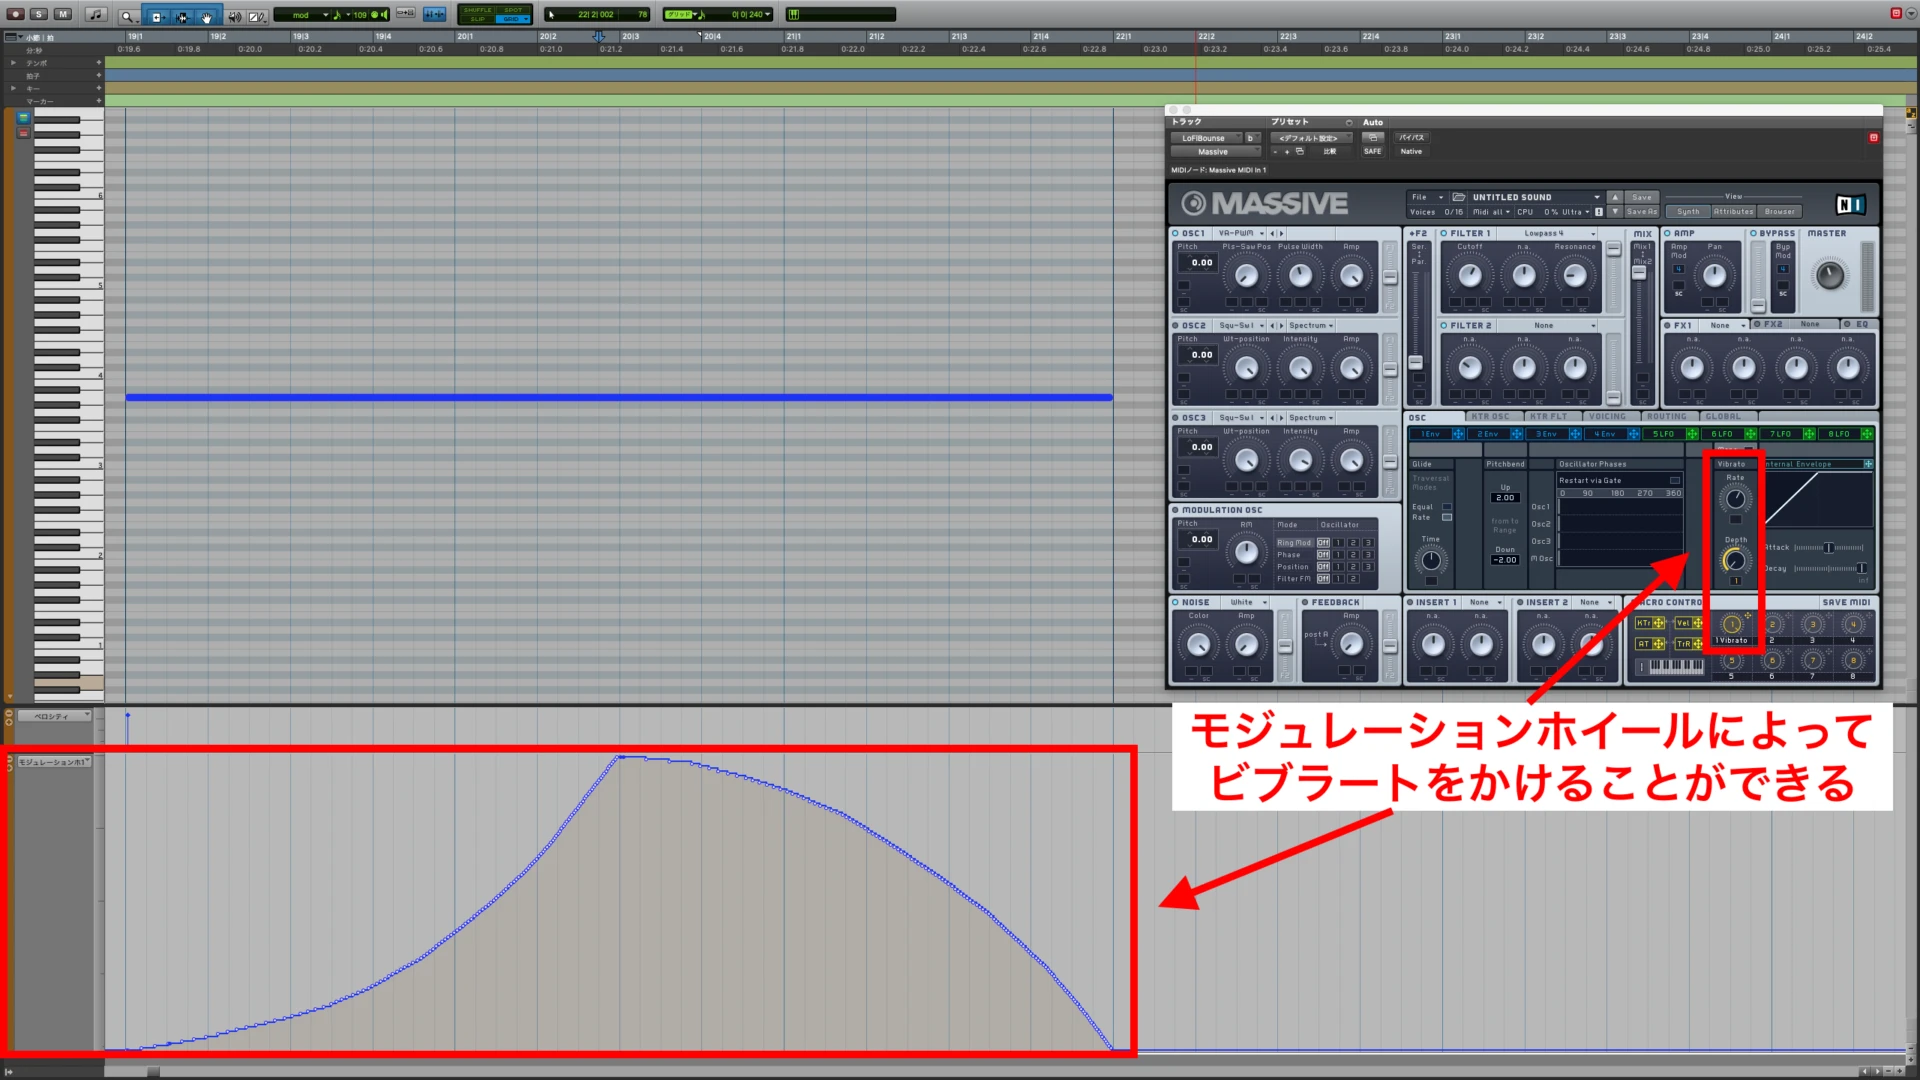Screen dimensions: 1920x1080
Task: Click the Attack envelope slider handle
Action: coord(1829,548)
